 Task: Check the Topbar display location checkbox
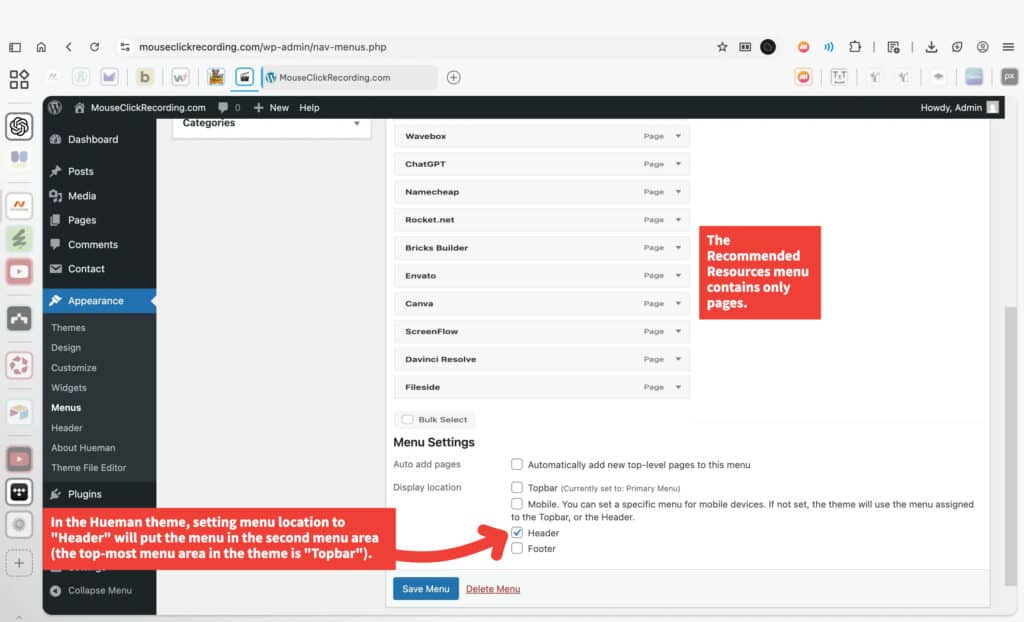pyautogui.click(x=517, y=487)
